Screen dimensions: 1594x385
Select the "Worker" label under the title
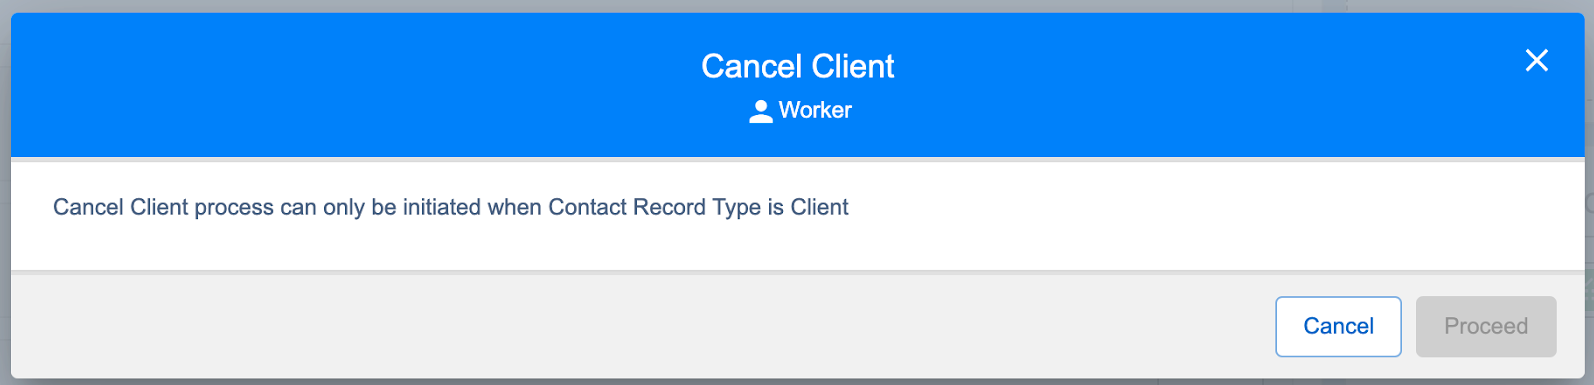(815, 110)
